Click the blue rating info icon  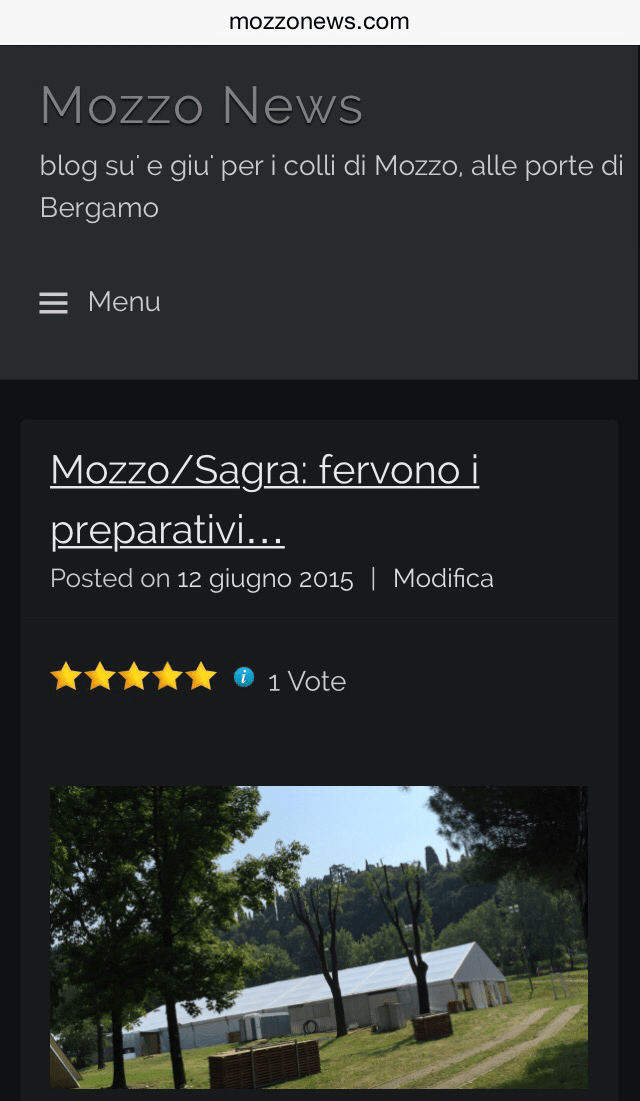[x=244, y=677]
